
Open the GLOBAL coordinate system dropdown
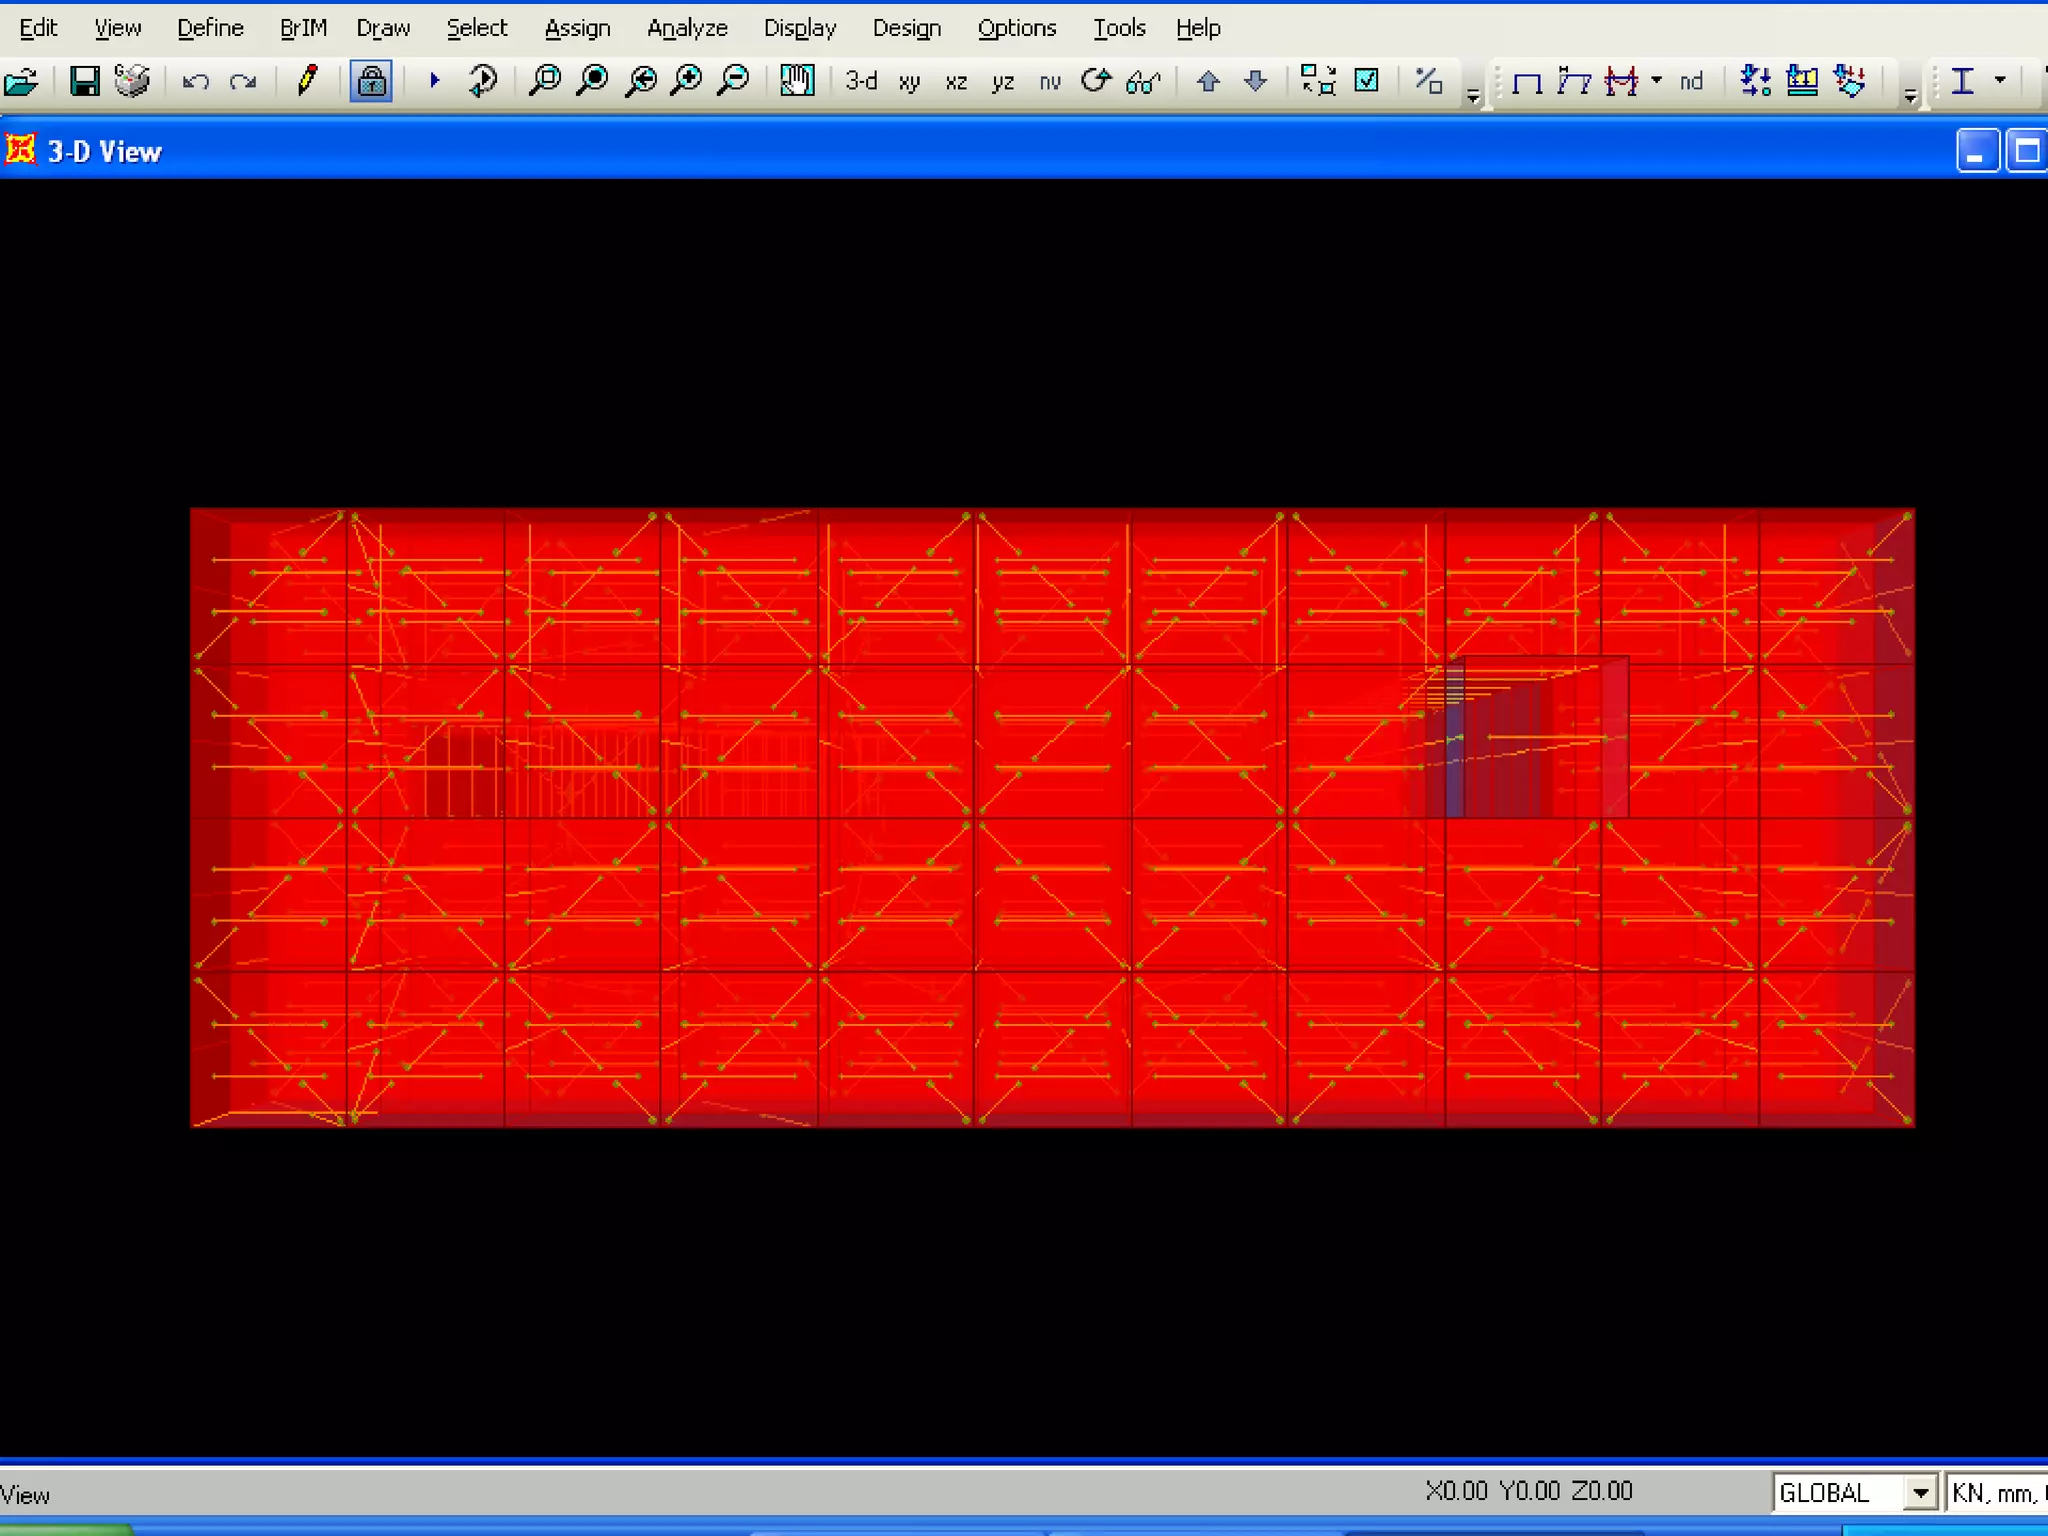(x=1919, y=1493)
